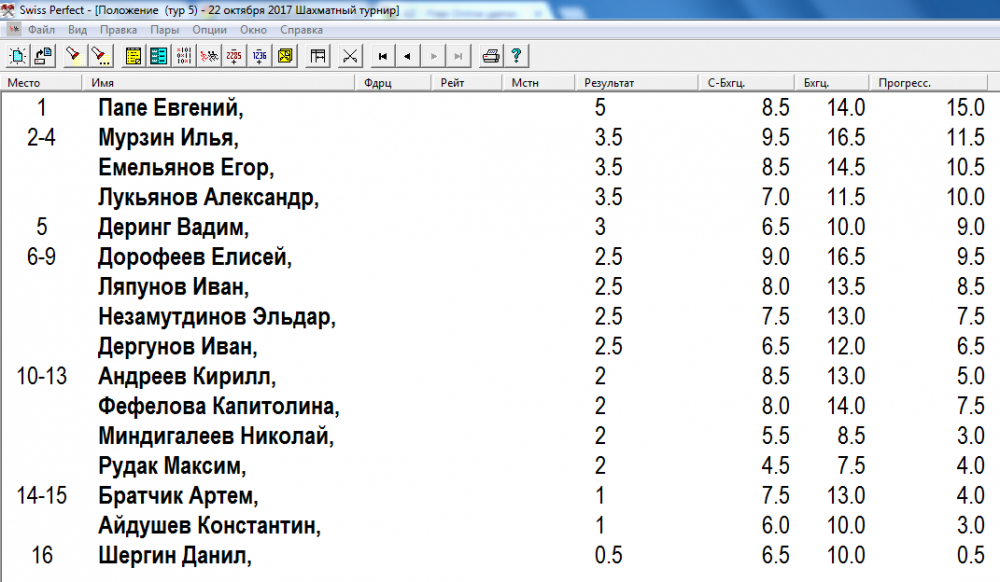This screenshot has height=582, width=1000.
Task: Go to the first round button
Action: (383, 56)
